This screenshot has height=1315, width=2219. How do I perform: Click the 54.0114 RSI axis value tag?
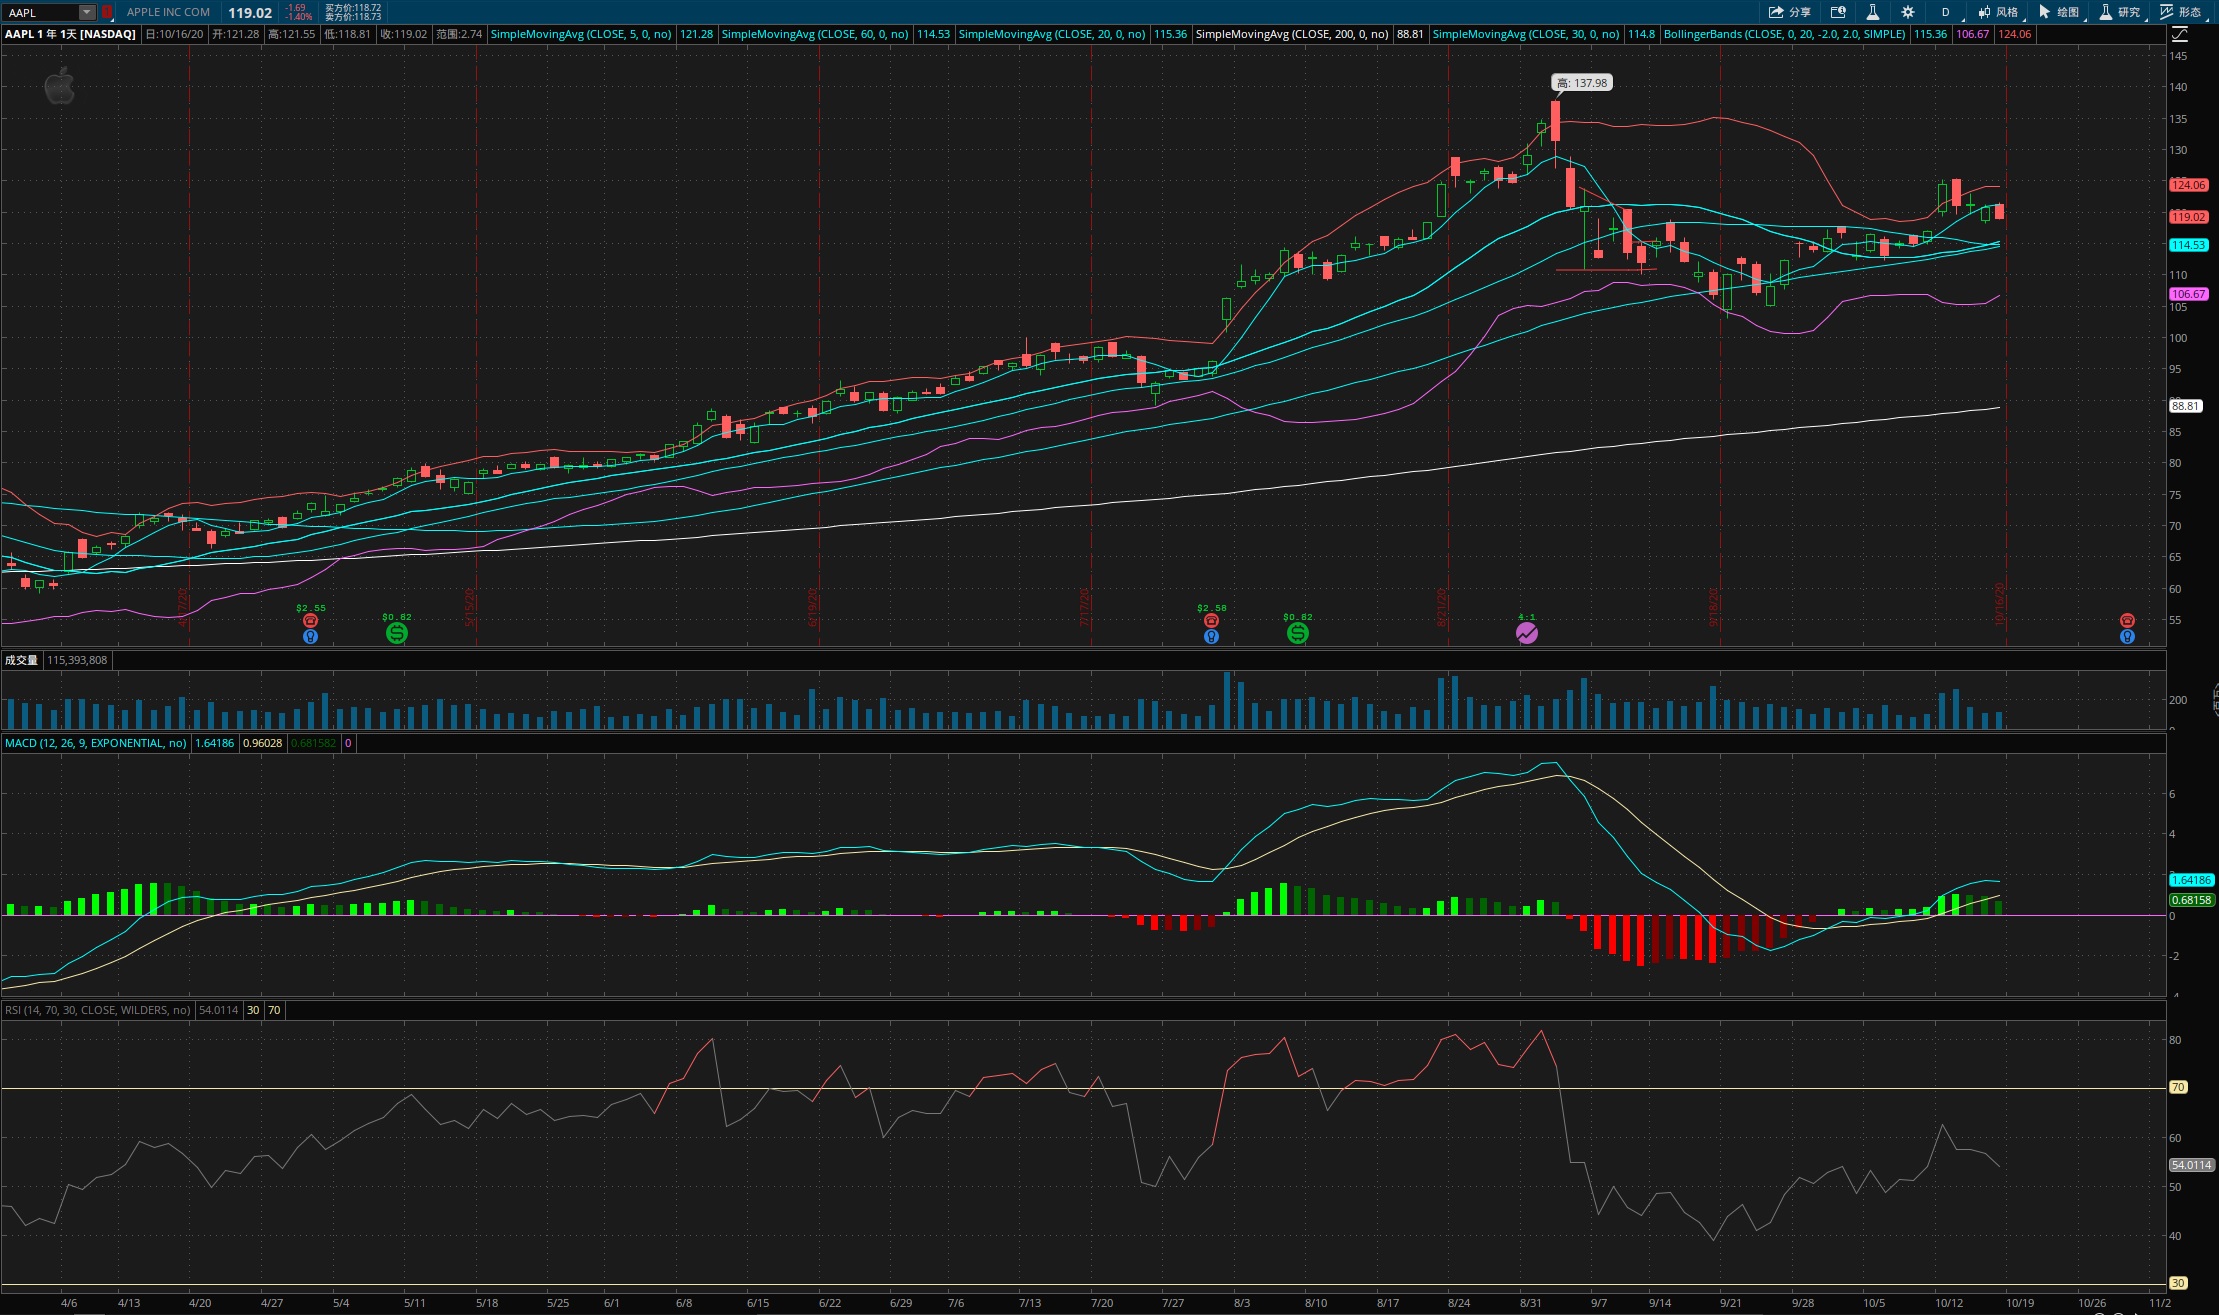2191,1165
